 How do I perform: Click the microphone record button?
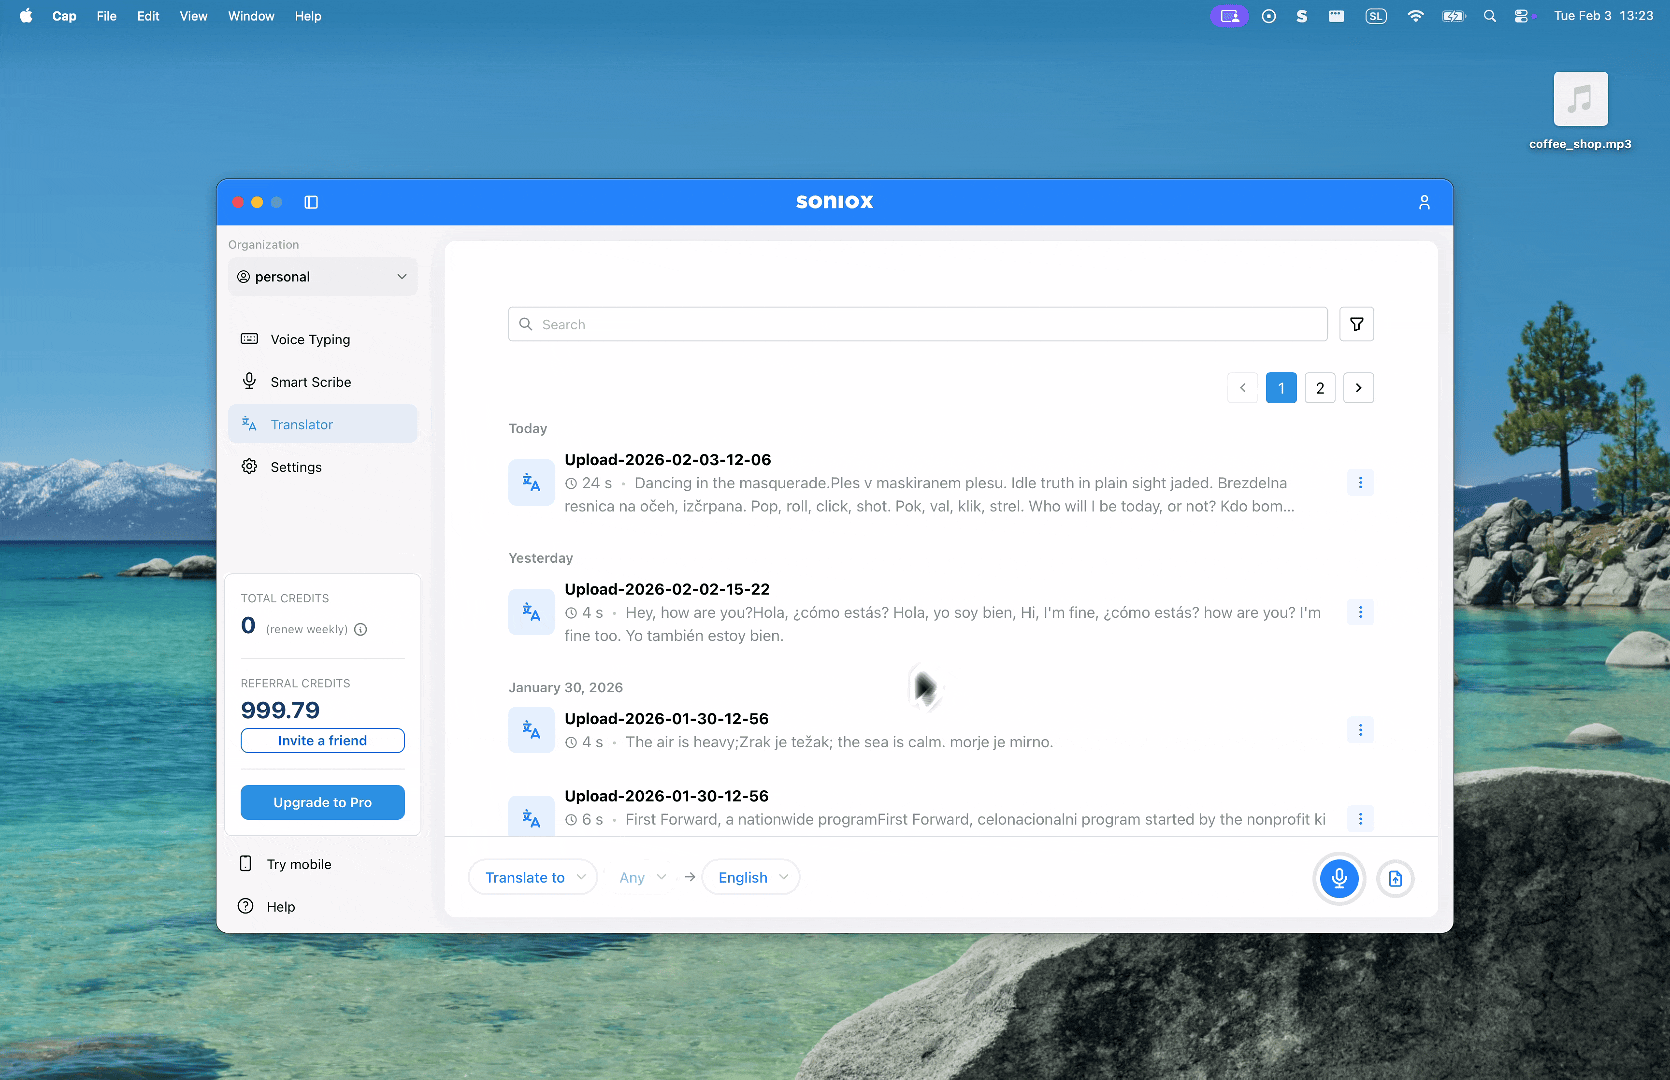pyautogui.click(x=1339, y=878)
